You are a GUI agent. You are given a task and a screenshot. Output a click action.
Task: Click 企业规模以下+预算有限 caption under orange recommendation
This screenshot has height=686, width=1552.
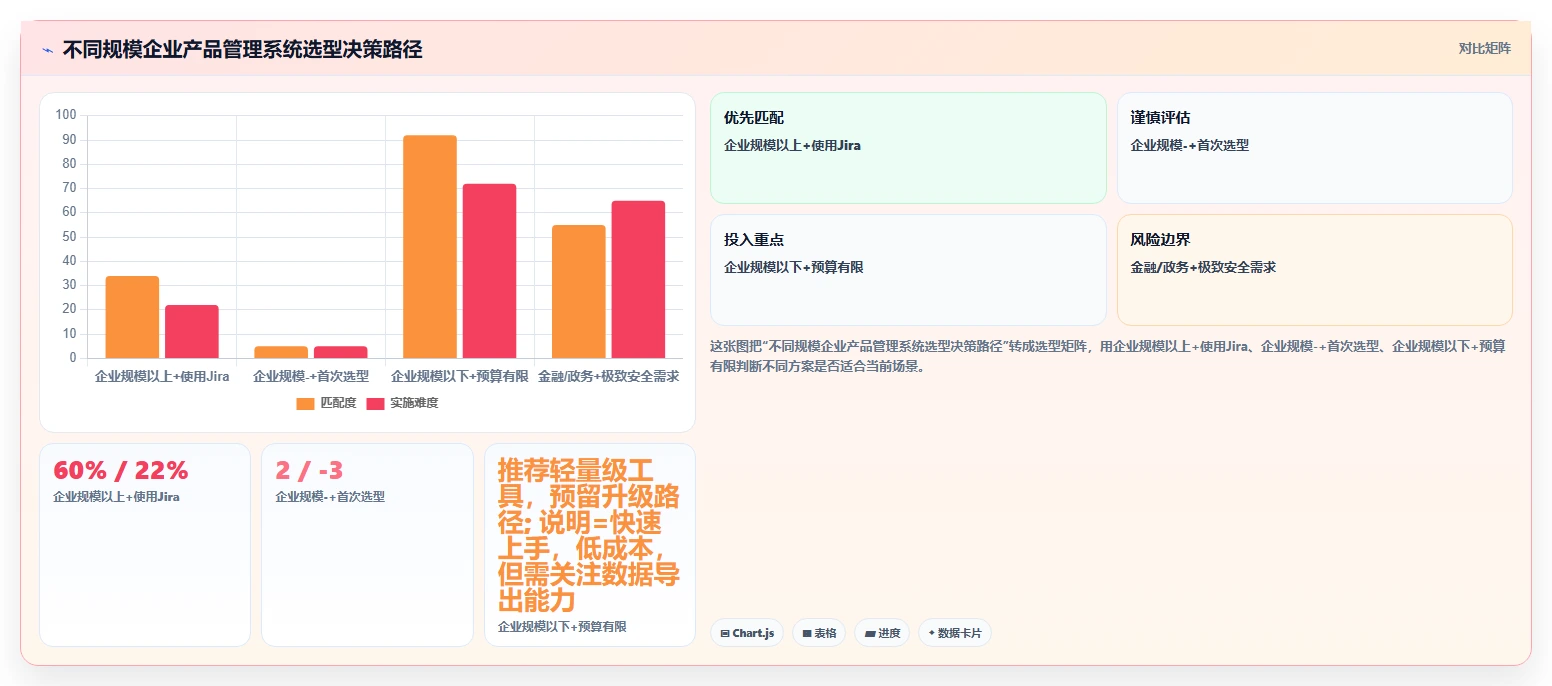click(562, 626)
